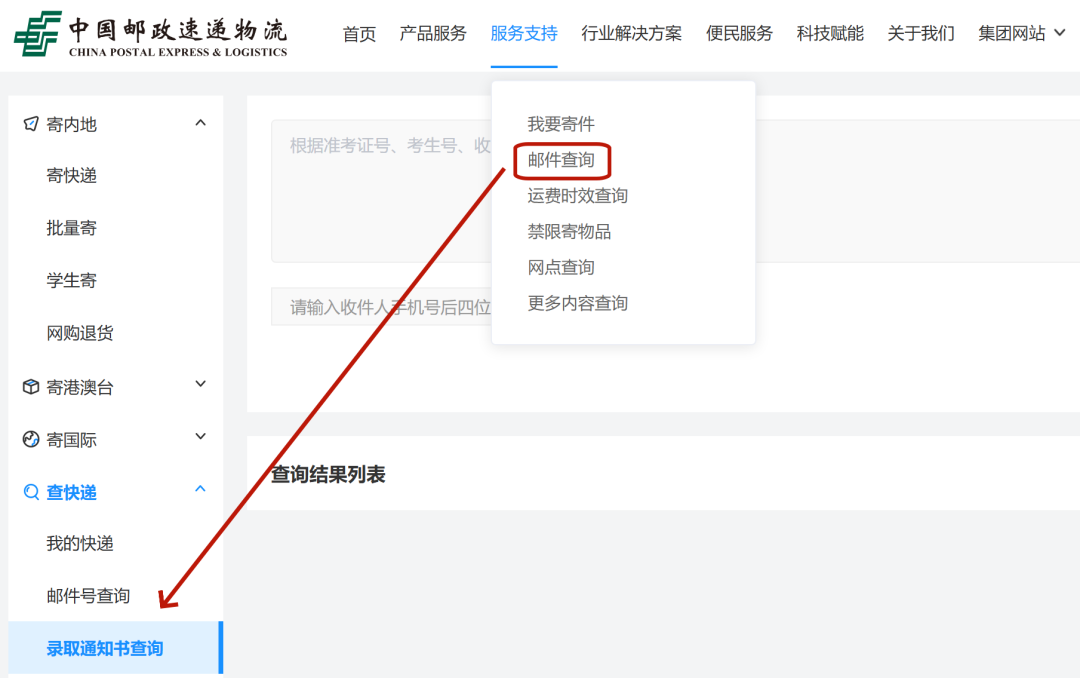The height and width of the screenshot is (678, 1080).
Task: Open 服务支持 in top navigation
Action: click(x=524, y=33)
